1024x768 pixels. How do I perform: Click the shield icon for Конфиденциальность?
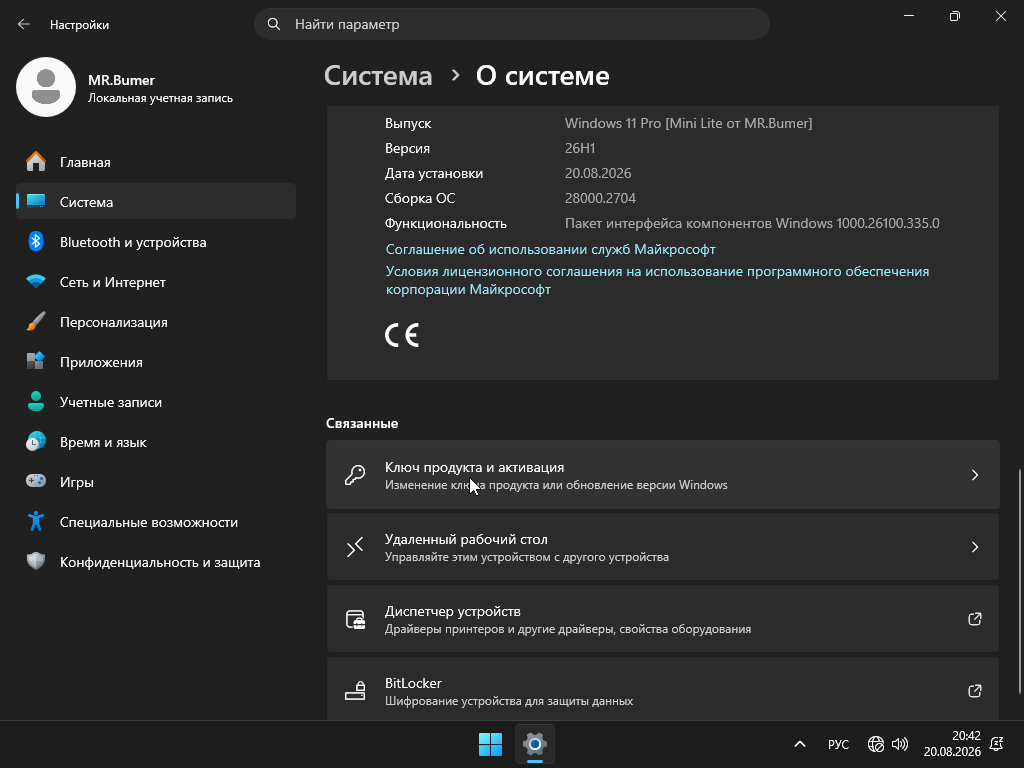pyautogui.click(x=36, y=561)
